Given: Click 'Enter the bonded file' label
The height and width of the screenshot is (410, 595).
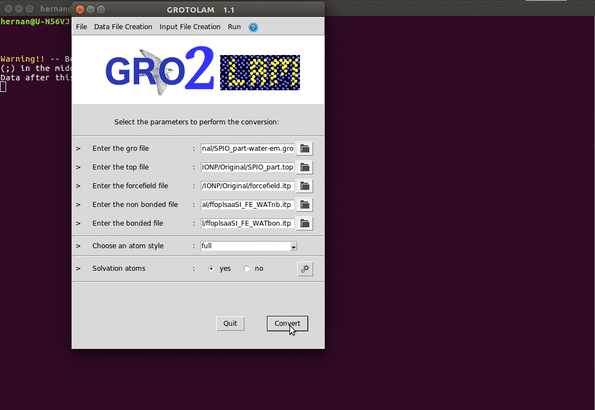Looking at the screenshot, I should 128,223.
